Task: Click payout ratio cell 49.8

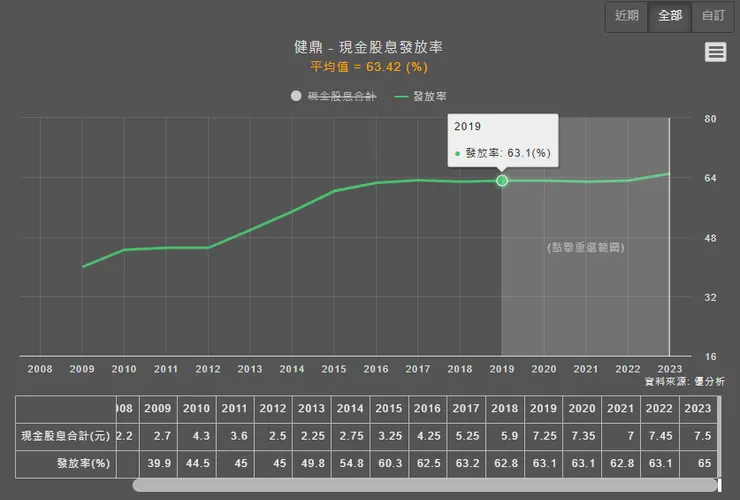Action: tap(312, 464)
